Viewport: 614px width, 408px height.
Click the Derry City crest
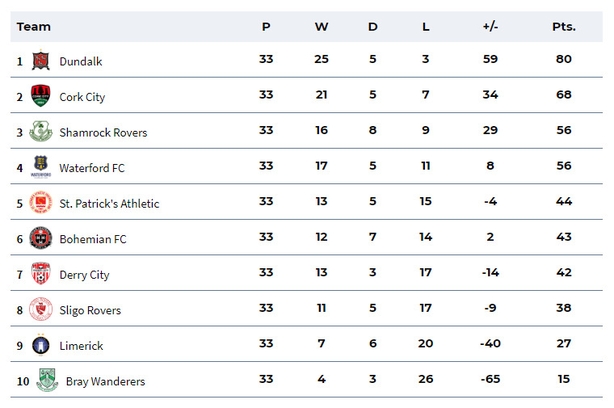point(41,273)
